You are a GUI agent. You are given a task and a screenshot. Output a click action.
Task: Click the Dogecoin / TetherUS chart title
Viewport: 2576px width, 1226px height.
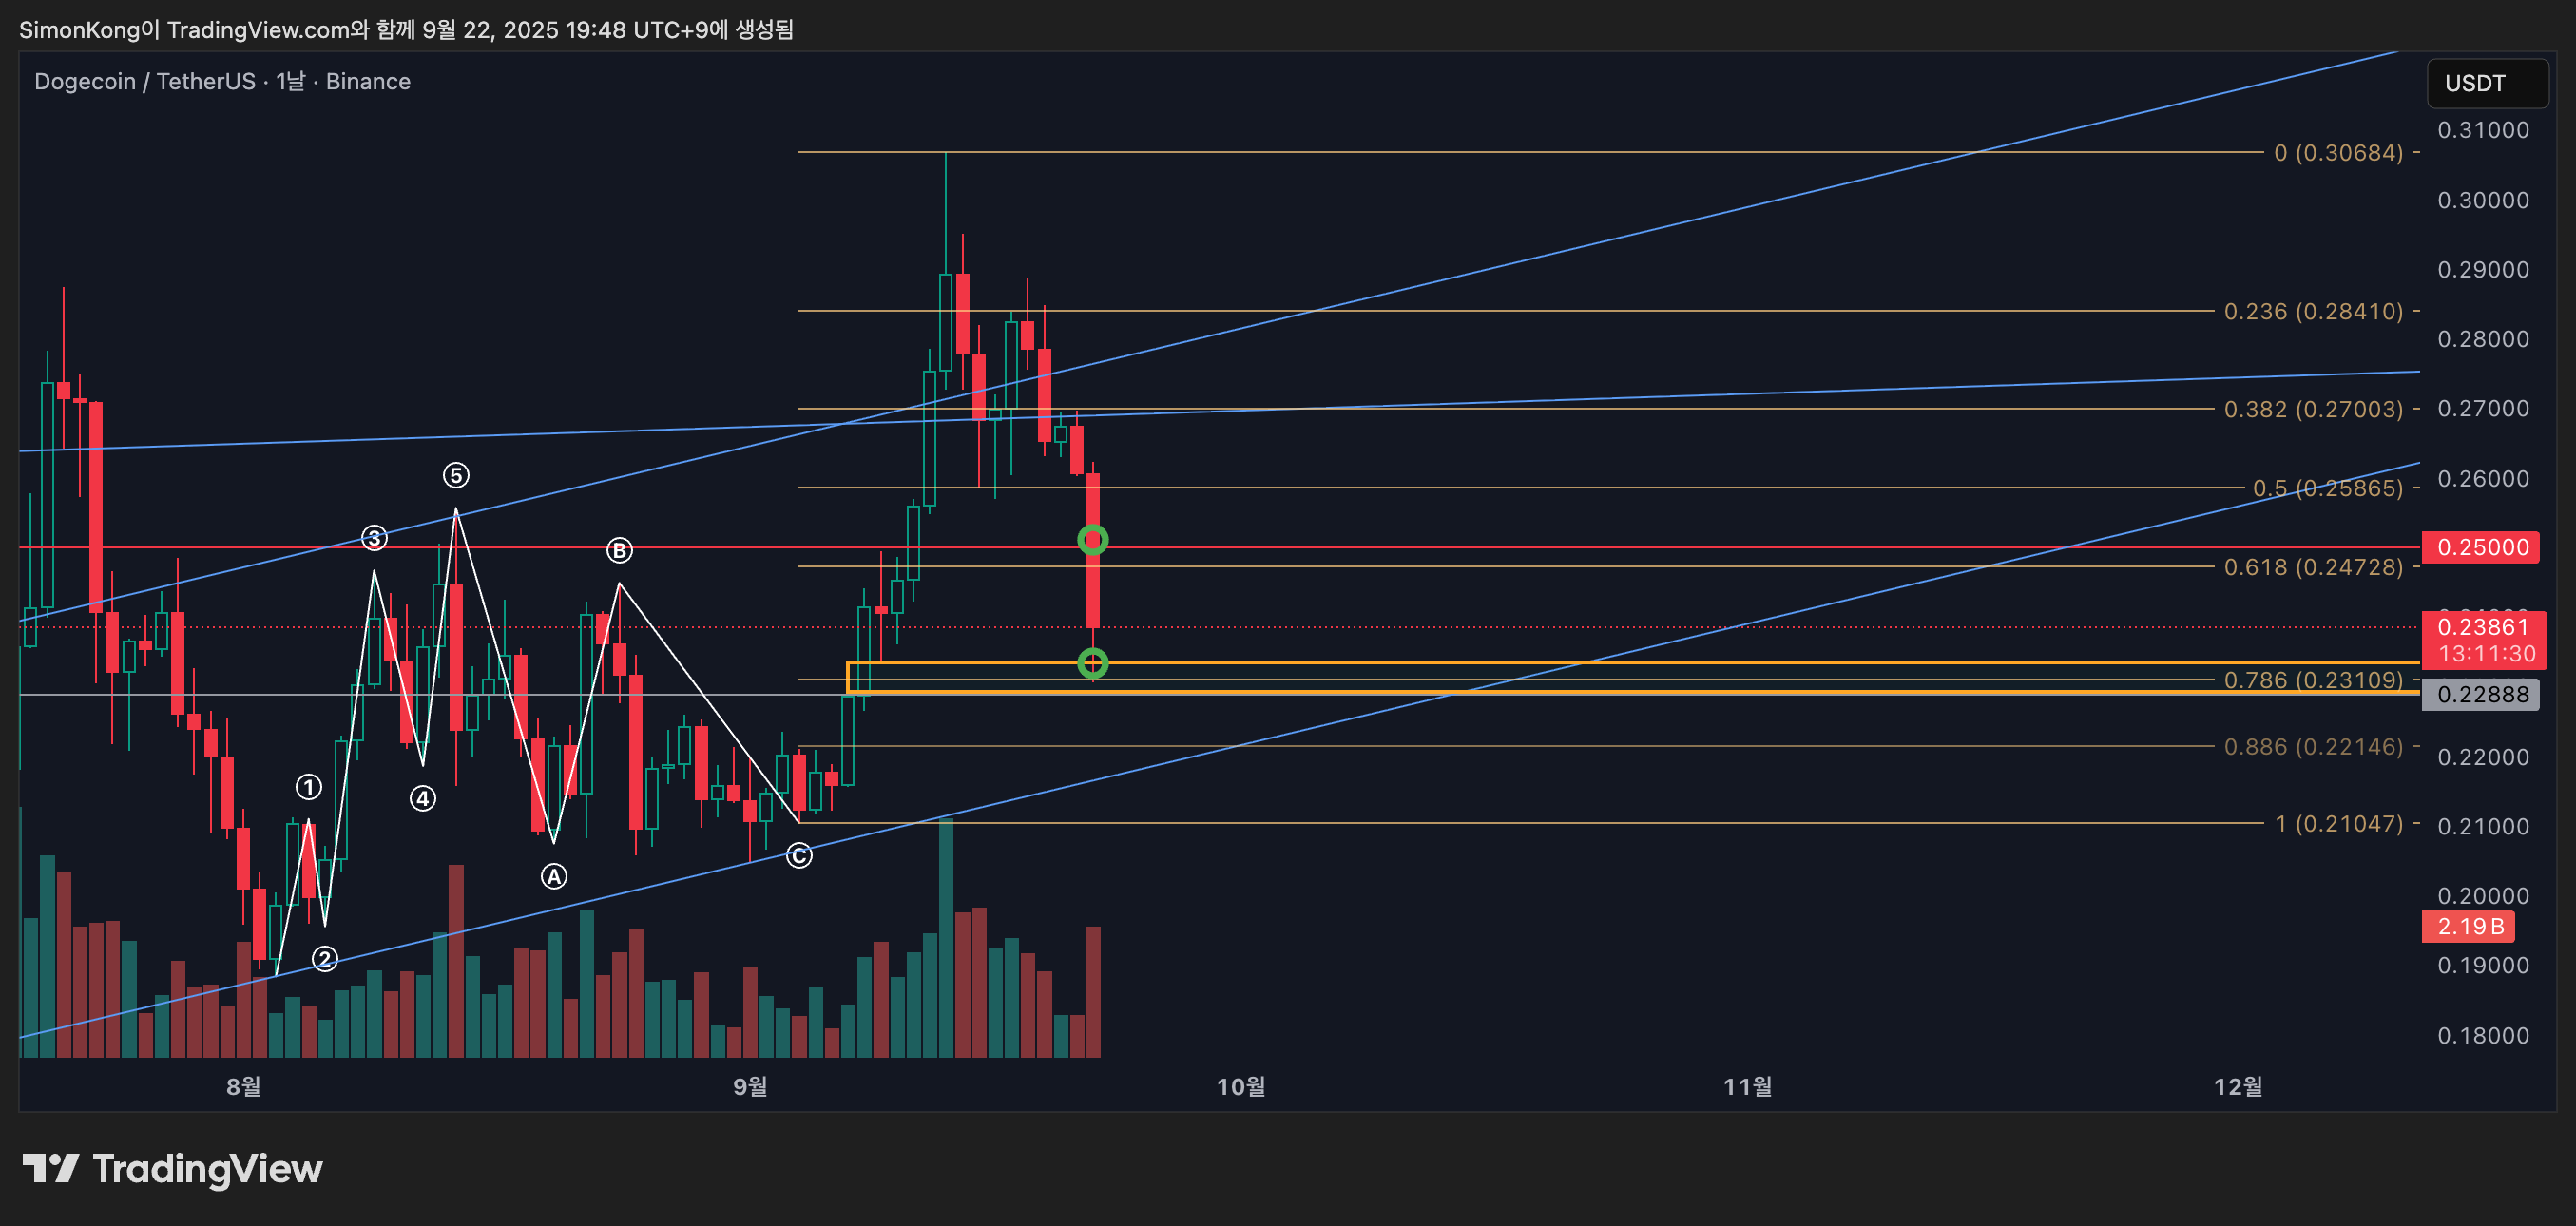(222, 81)
